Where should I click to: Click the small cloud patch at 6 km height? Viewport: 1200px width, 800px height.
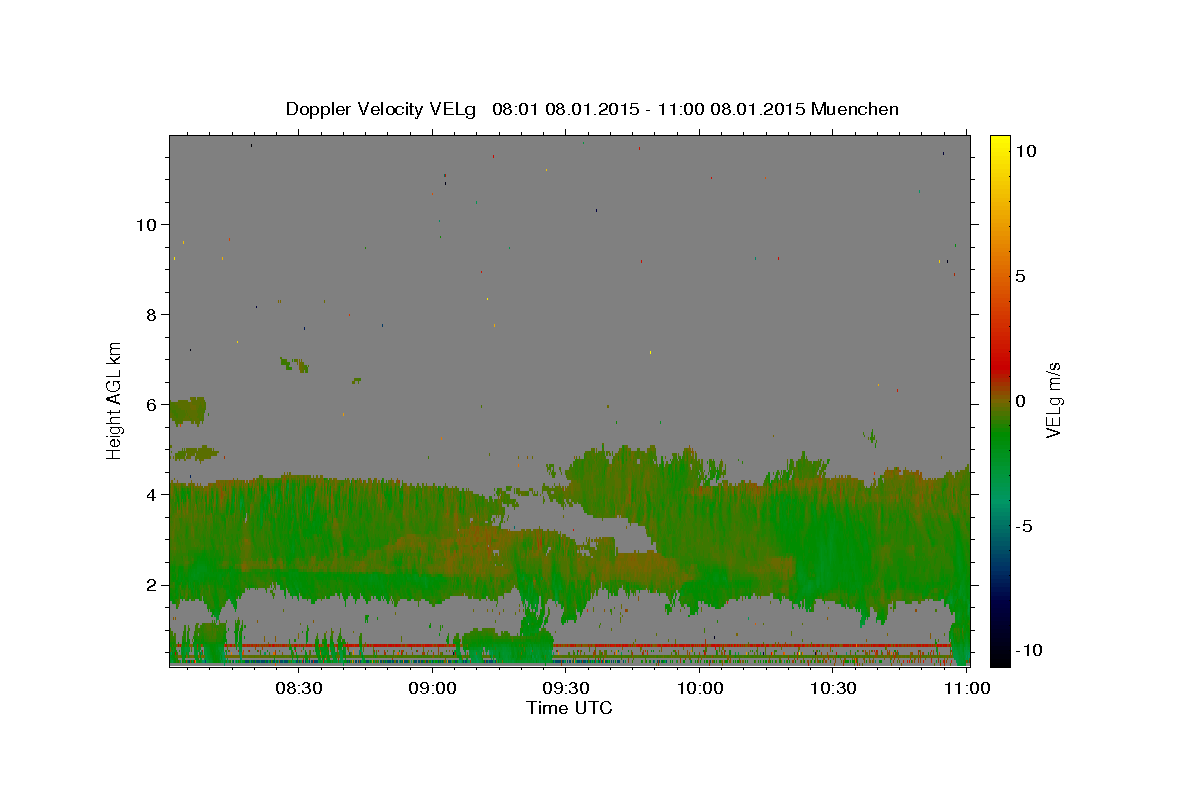187,410
